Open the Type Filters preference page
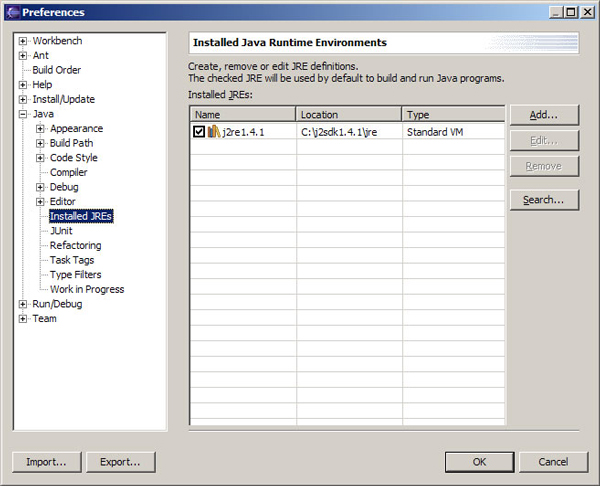600x486 pixels. [x=76, y=274]
